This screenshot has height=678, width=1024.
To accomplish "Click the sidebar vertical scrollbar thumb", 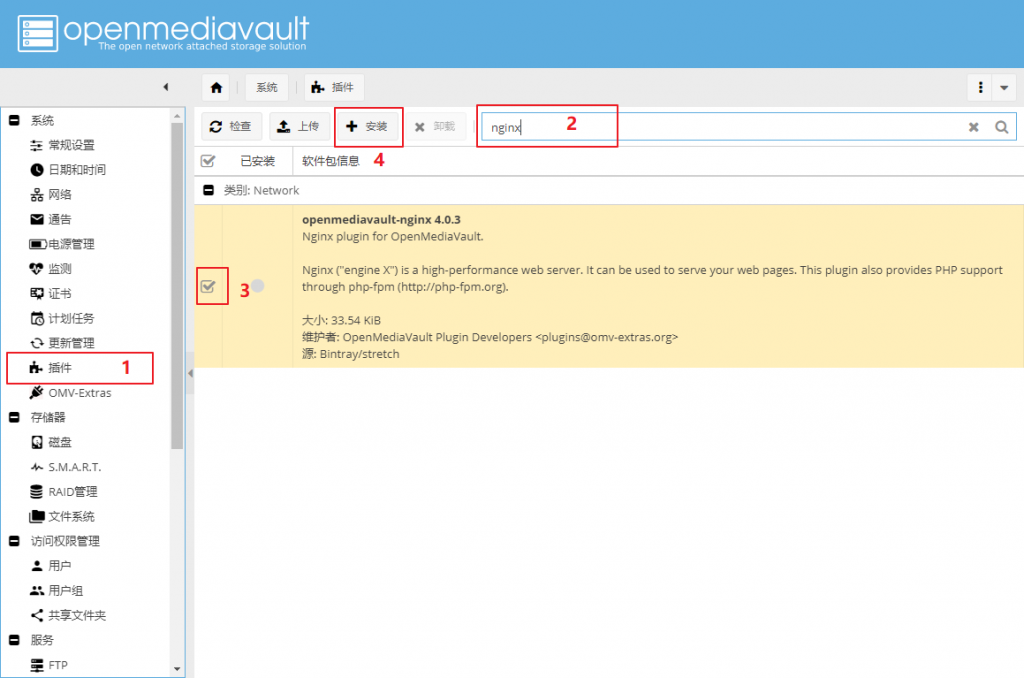I will 177,286.
